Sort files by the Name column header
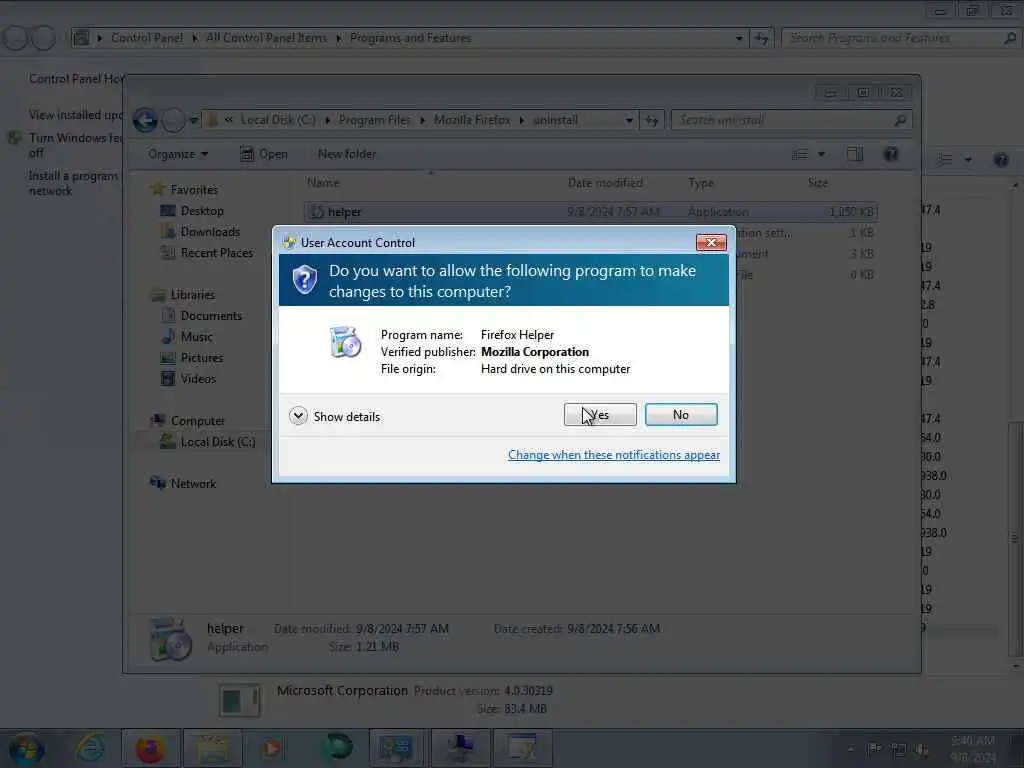Viewport: 1024px width, 768px height. coord(323,183)
